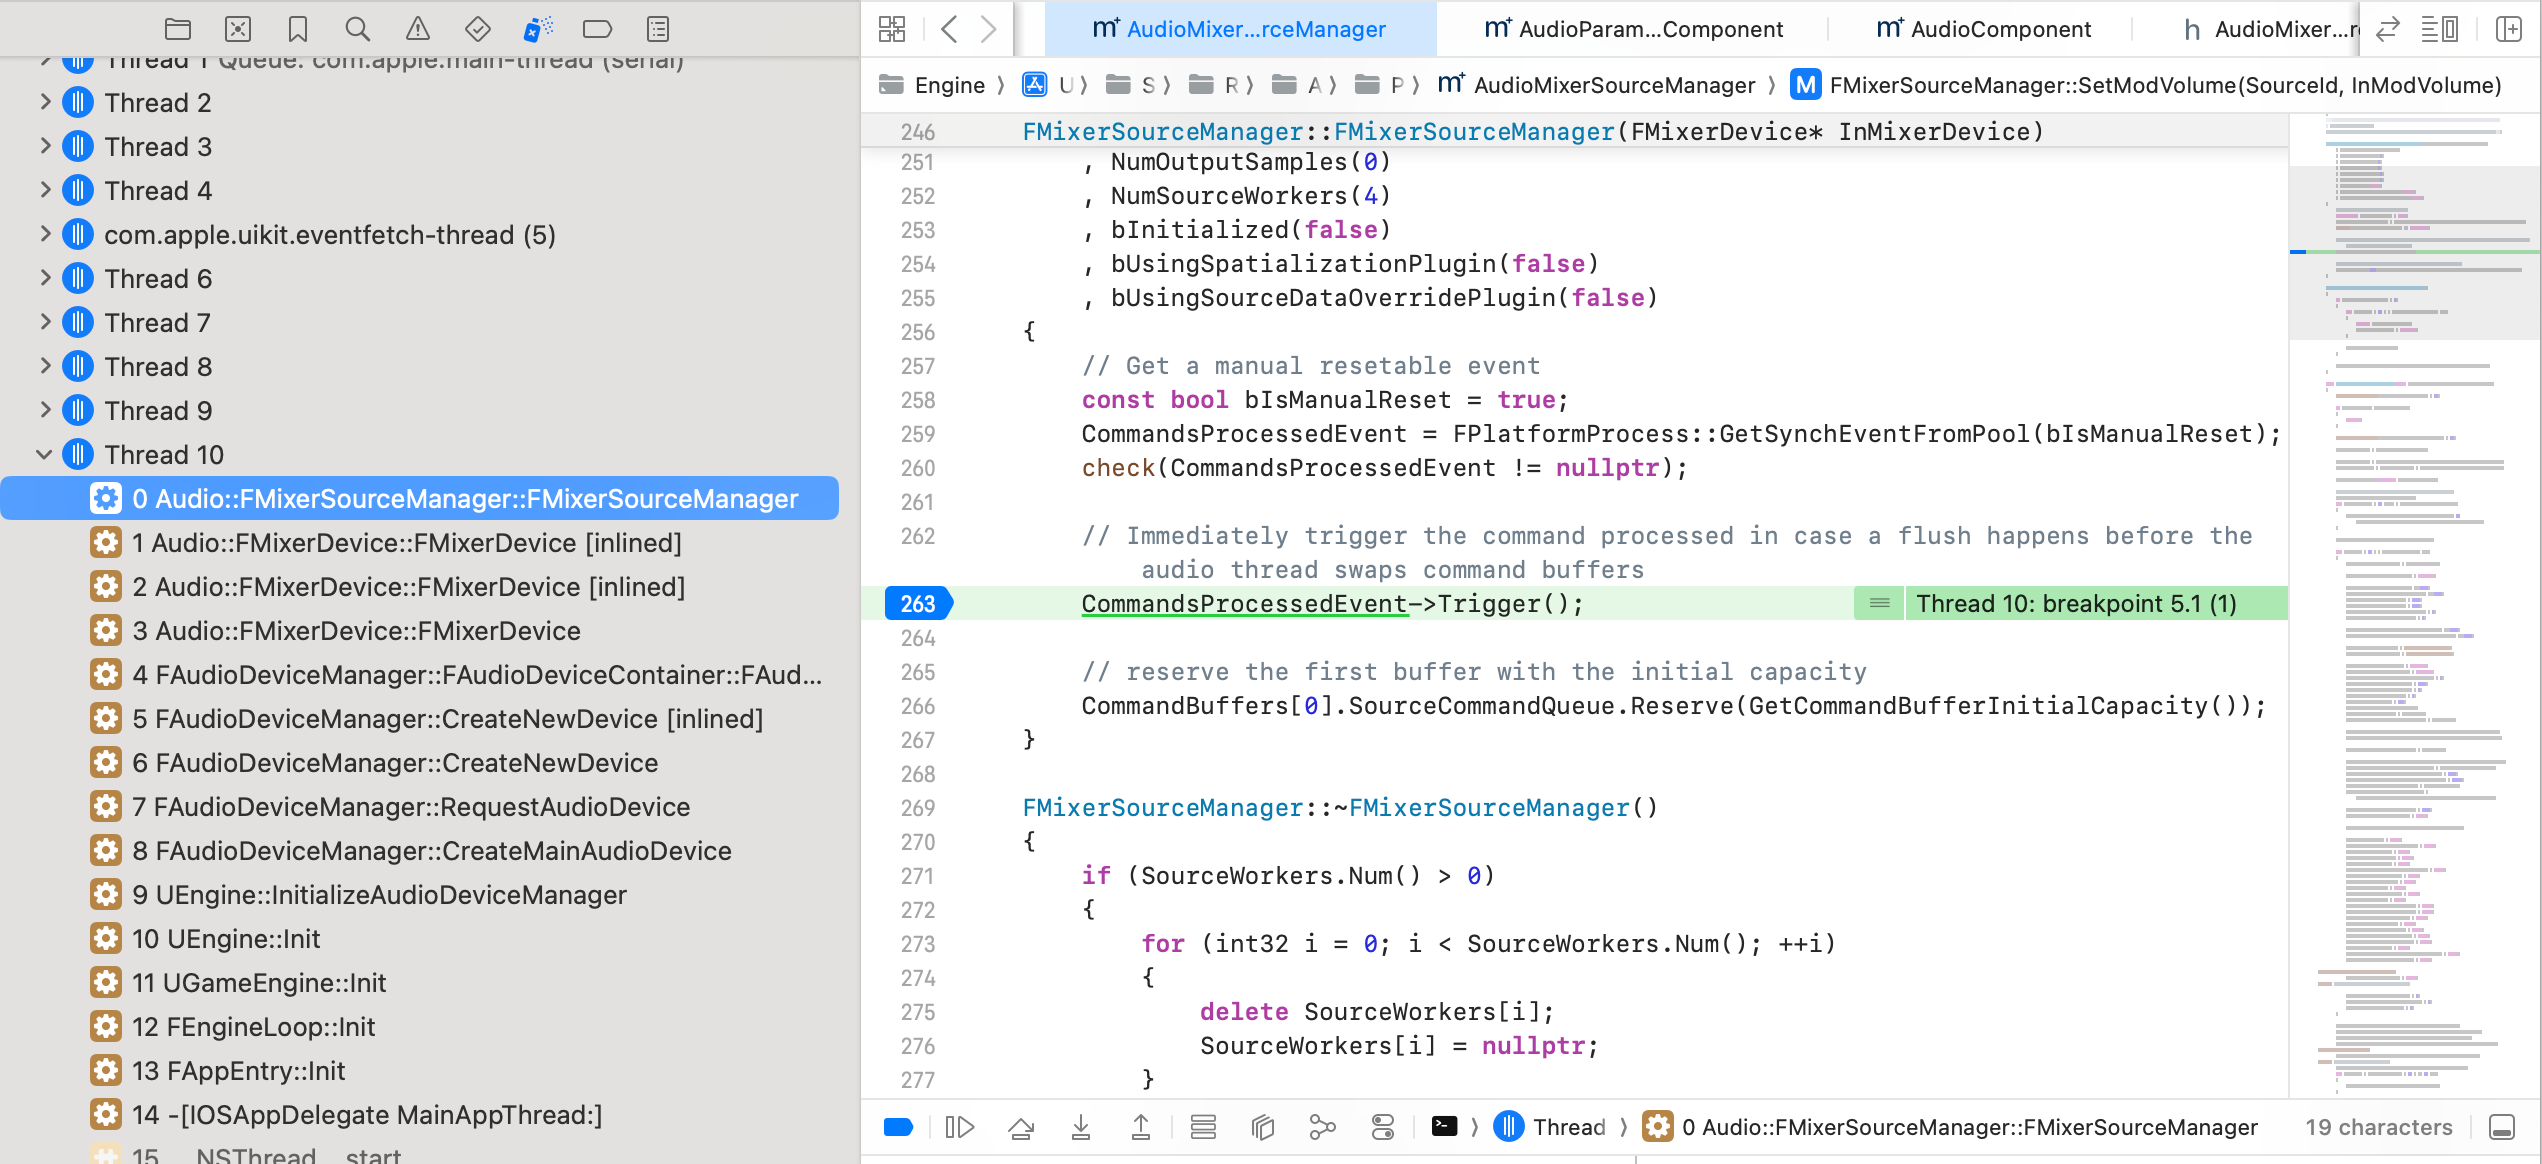Screen dimensions: 2542x1164
Task: Open the Find navigator magnifier icon
Action: point(357,29)
